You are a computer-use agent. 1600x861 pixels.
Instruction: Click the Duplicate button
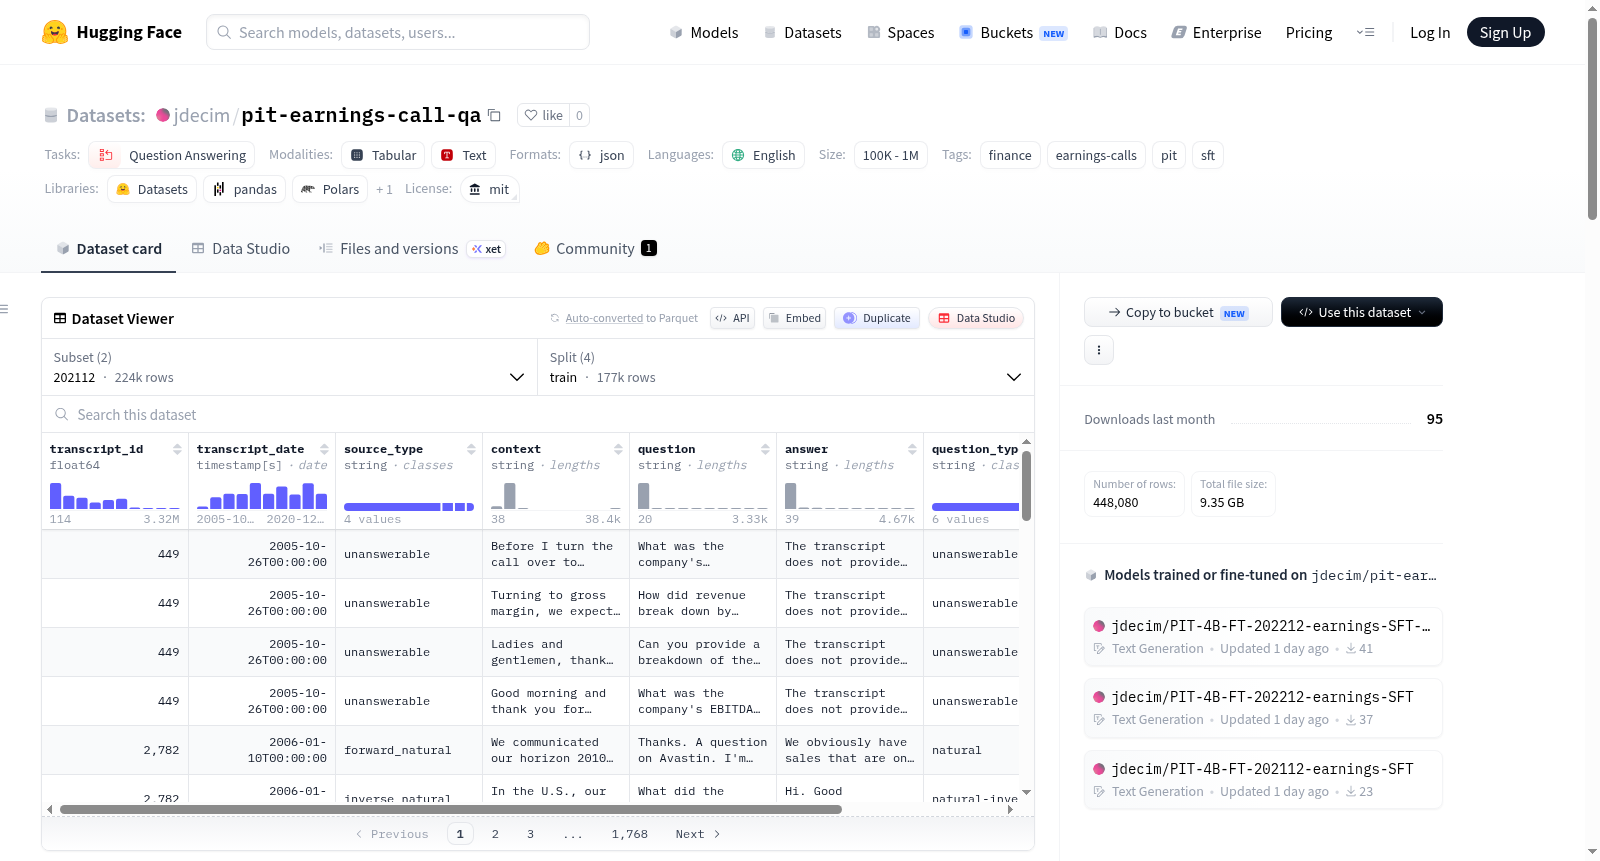(877, 318)
